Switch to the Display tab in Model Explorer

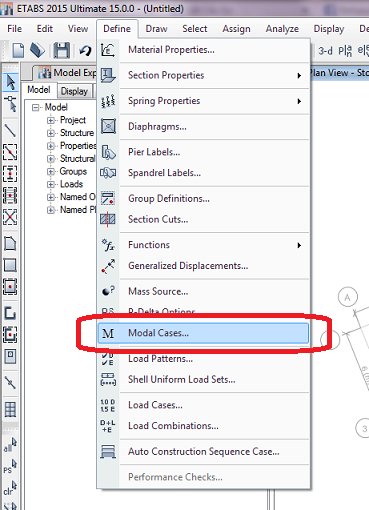click(x=74, y=91)
